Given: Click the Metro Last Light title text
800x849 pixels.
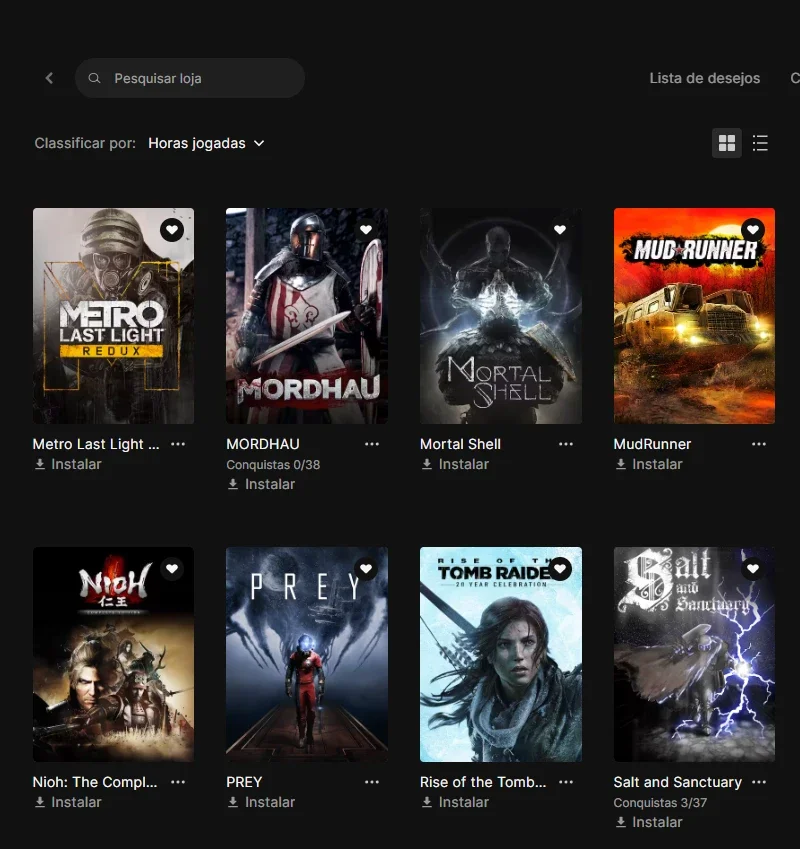Looking at the screenshot, I should coord(96,444).
